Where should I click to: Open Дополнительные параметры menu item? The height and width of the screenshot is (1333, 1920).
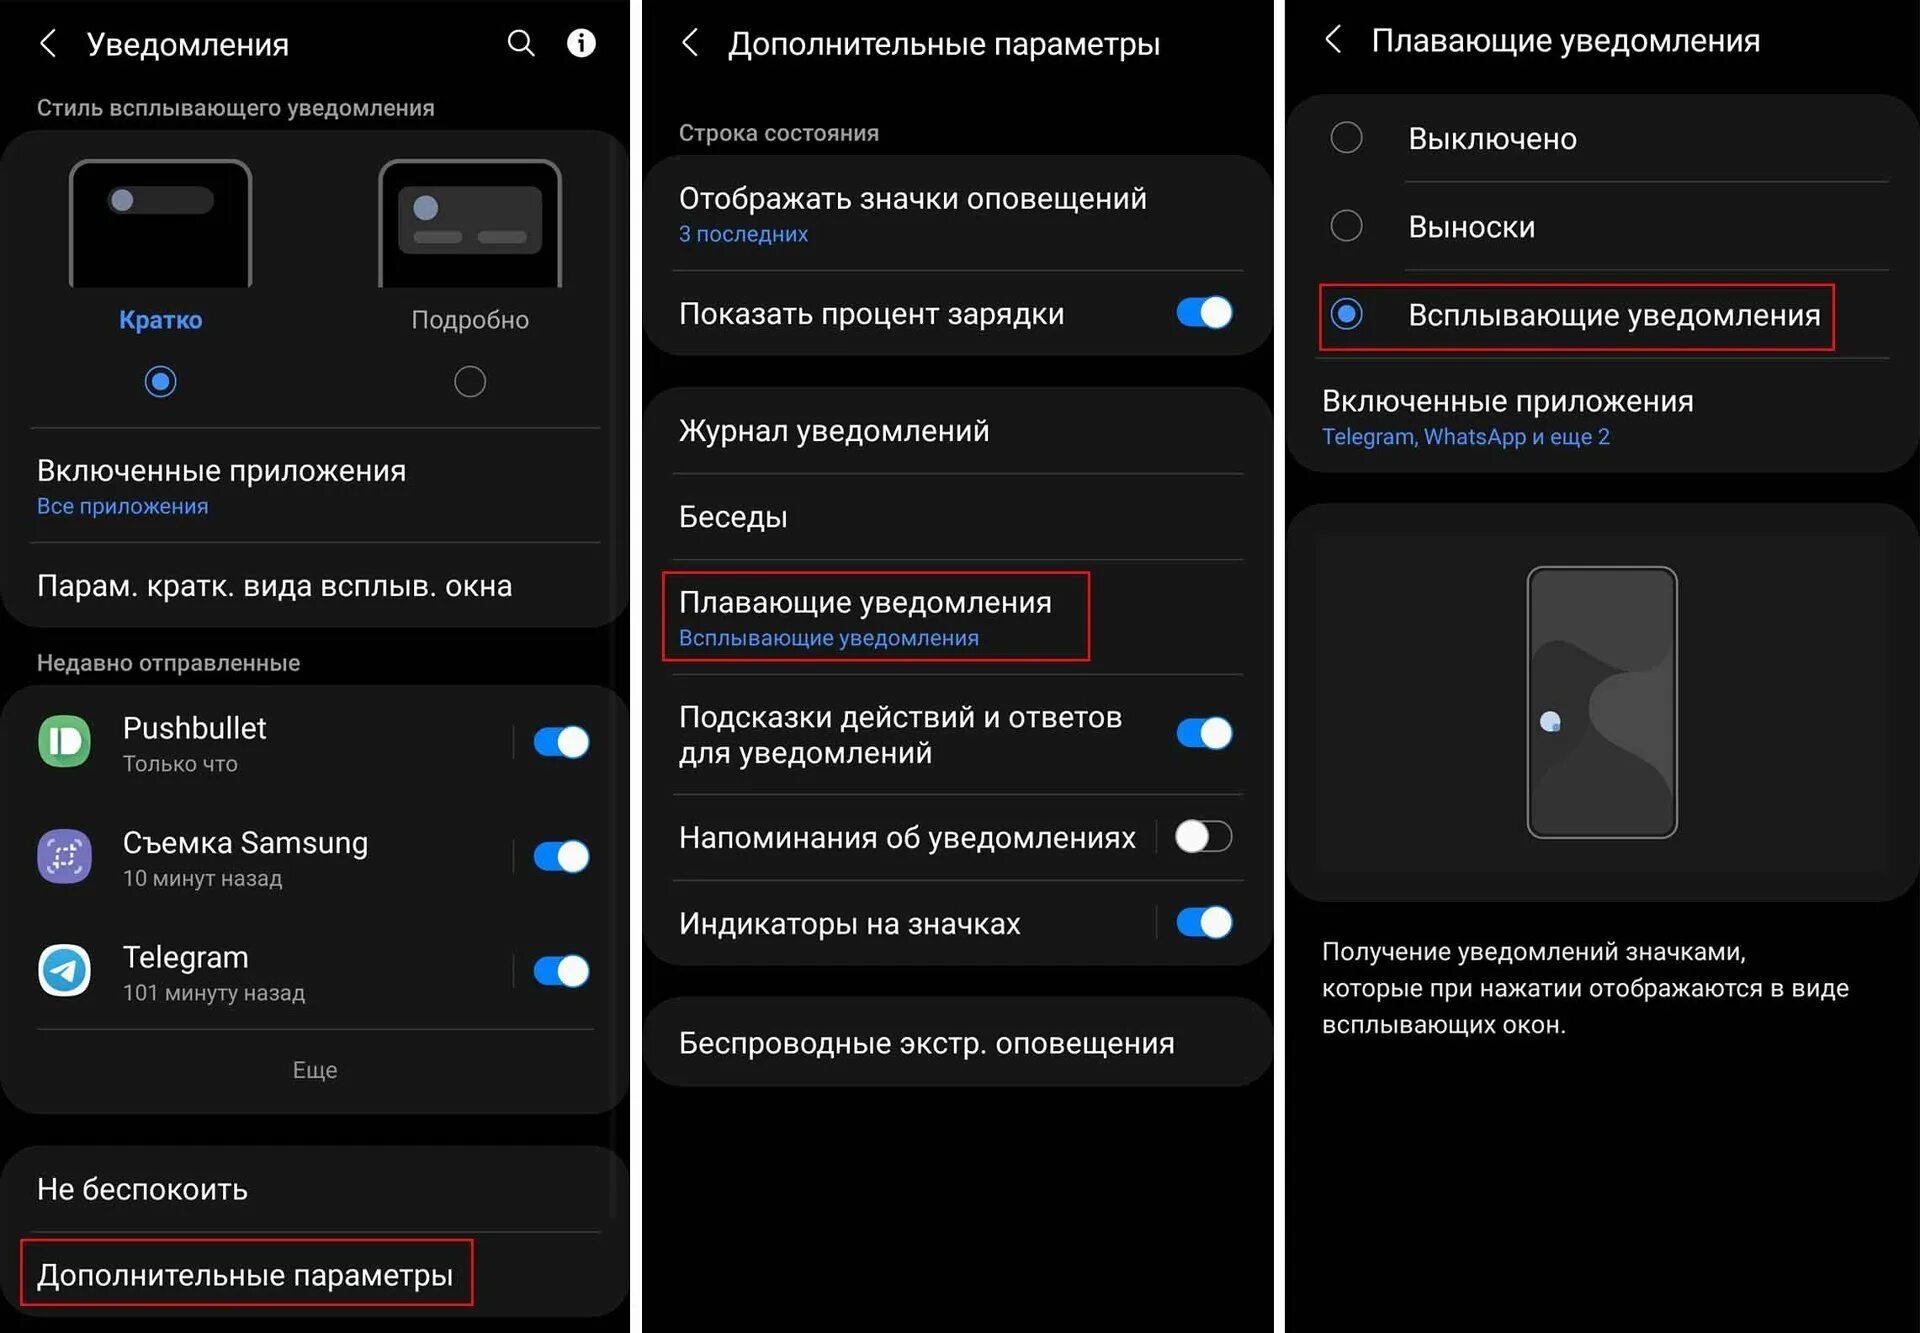[245, 1274]
